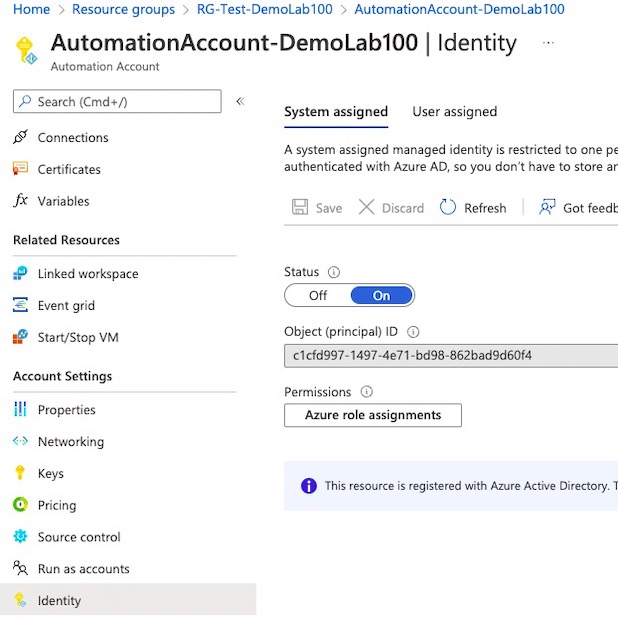This screenshot has height=627, width=618.
Task: Switch to the User assigned tab
Action: pos(454,112)
